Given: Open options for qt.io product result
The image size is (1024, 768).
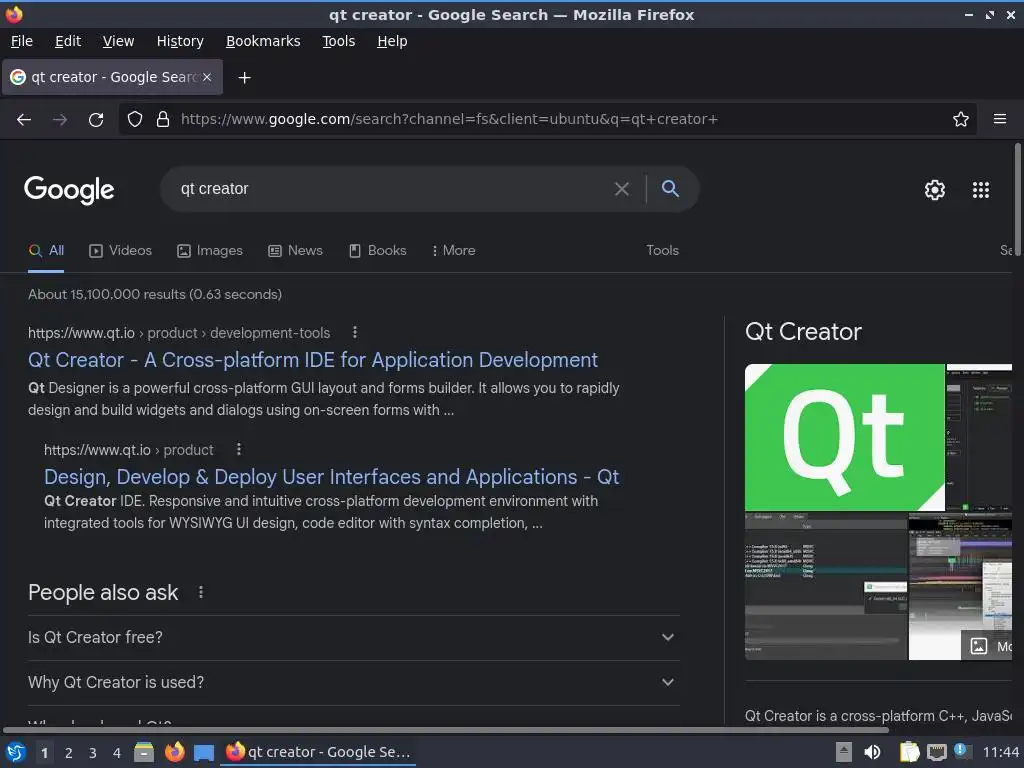Looking at the screenshot, I should pos(238,449).
